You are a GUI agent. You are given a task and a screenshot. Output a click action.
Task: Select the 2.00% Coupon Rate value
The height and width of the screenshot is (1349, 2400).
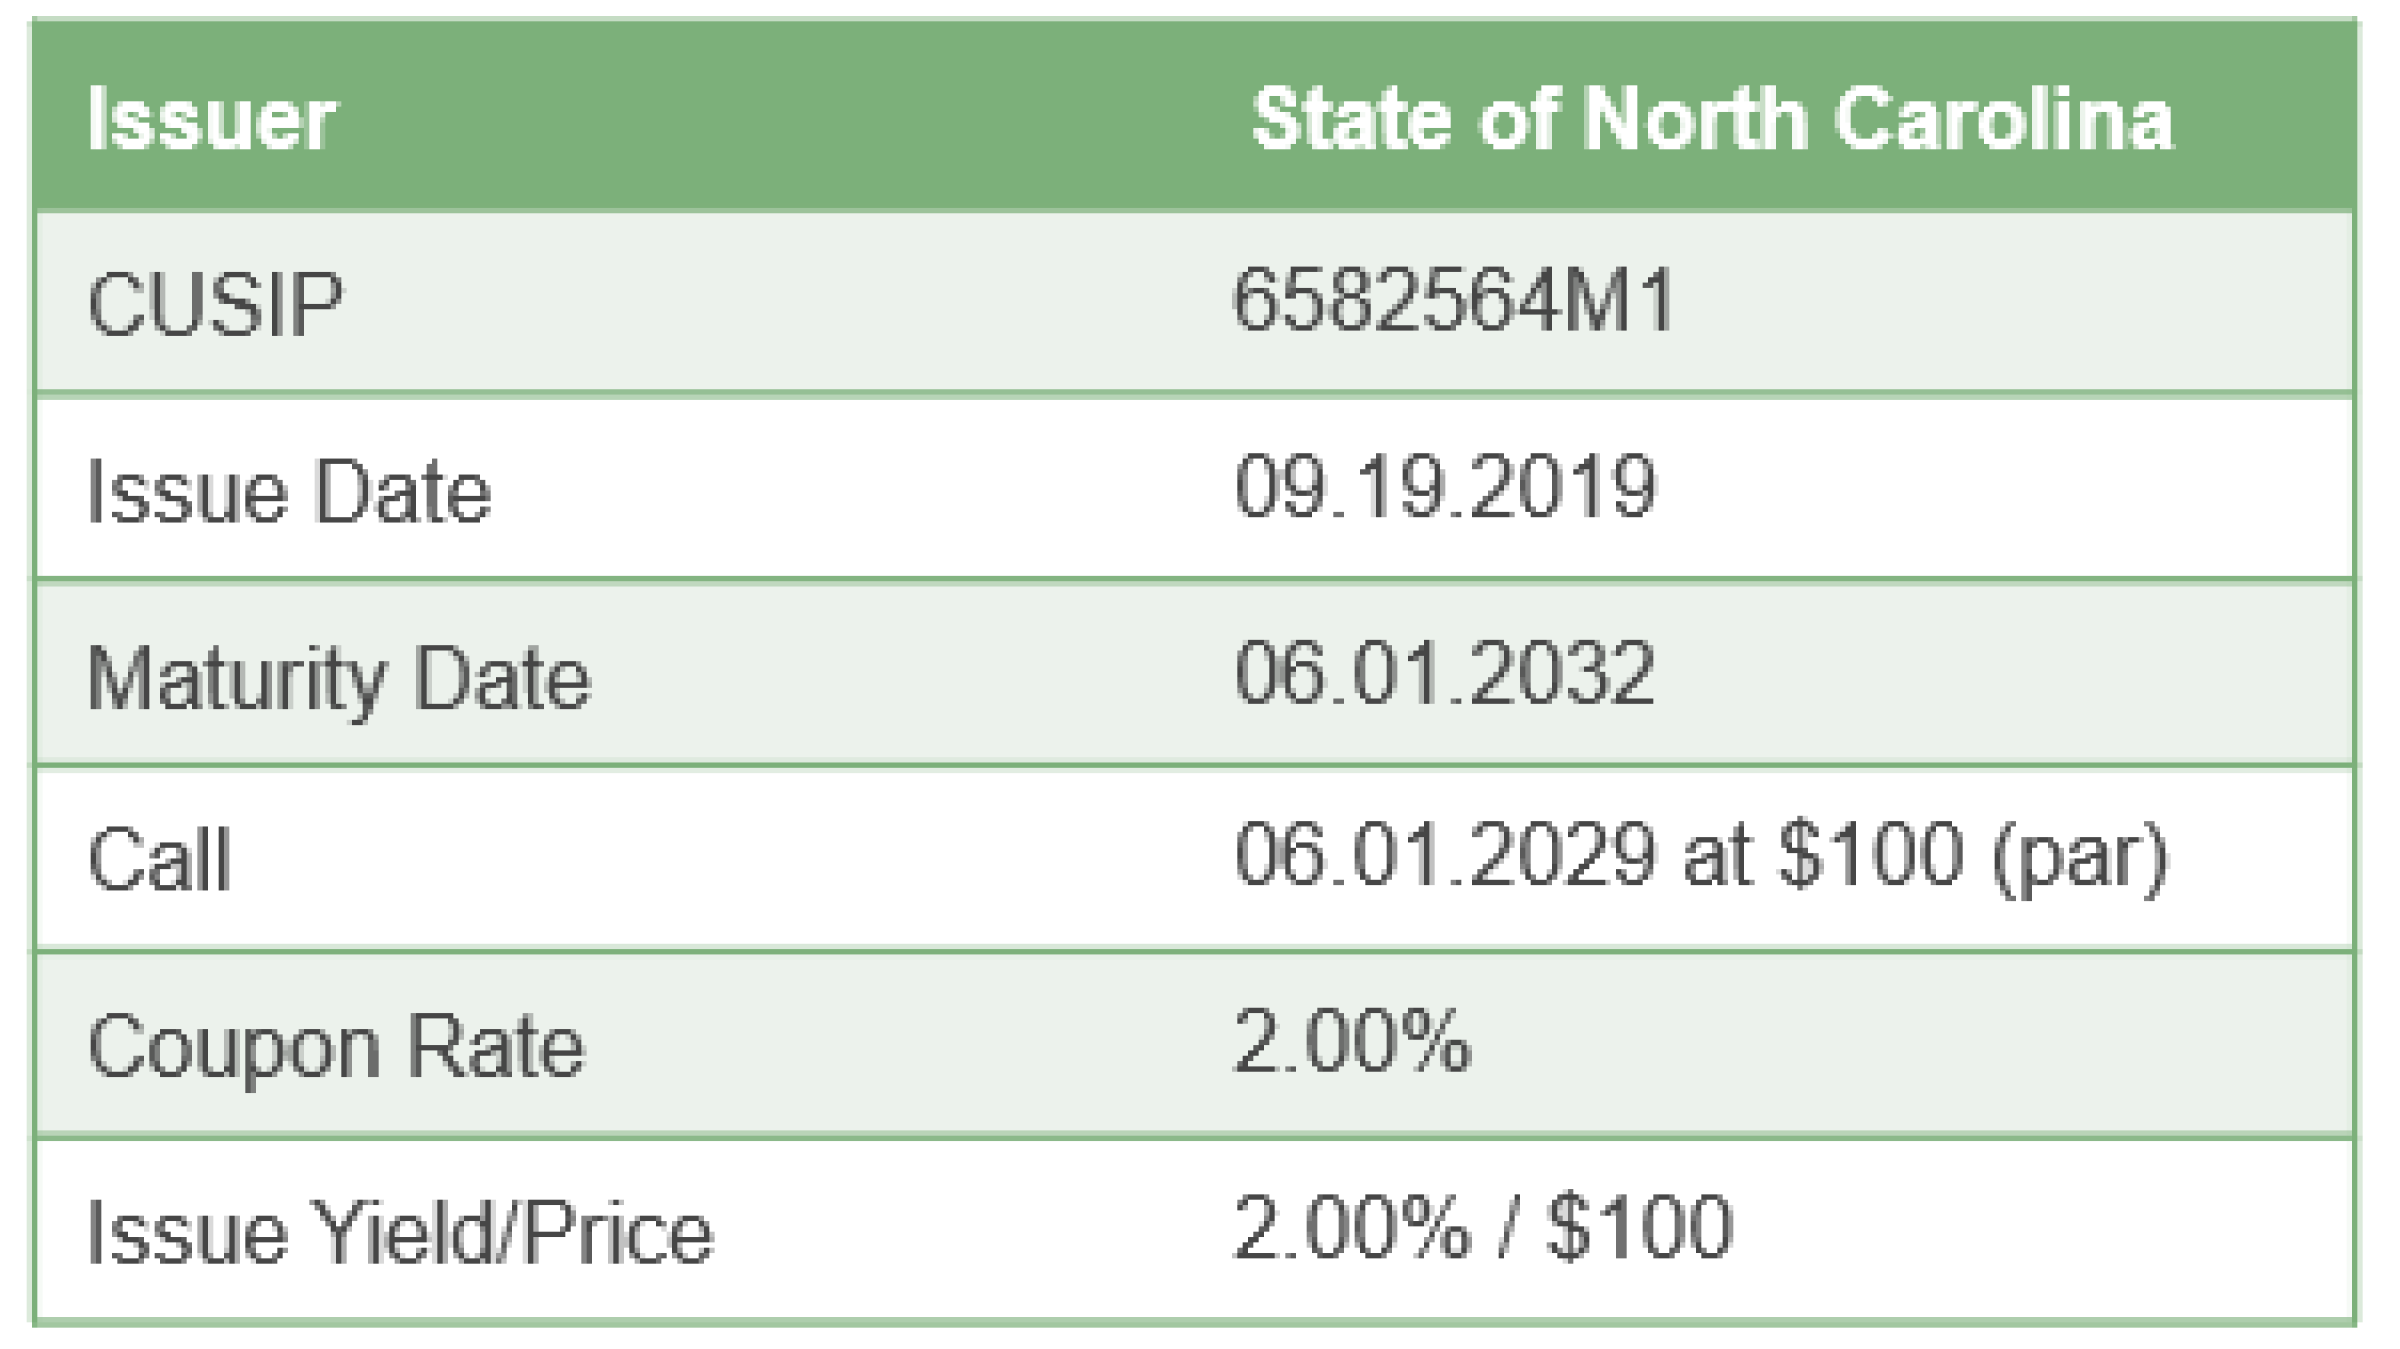pos(1352,1042)
